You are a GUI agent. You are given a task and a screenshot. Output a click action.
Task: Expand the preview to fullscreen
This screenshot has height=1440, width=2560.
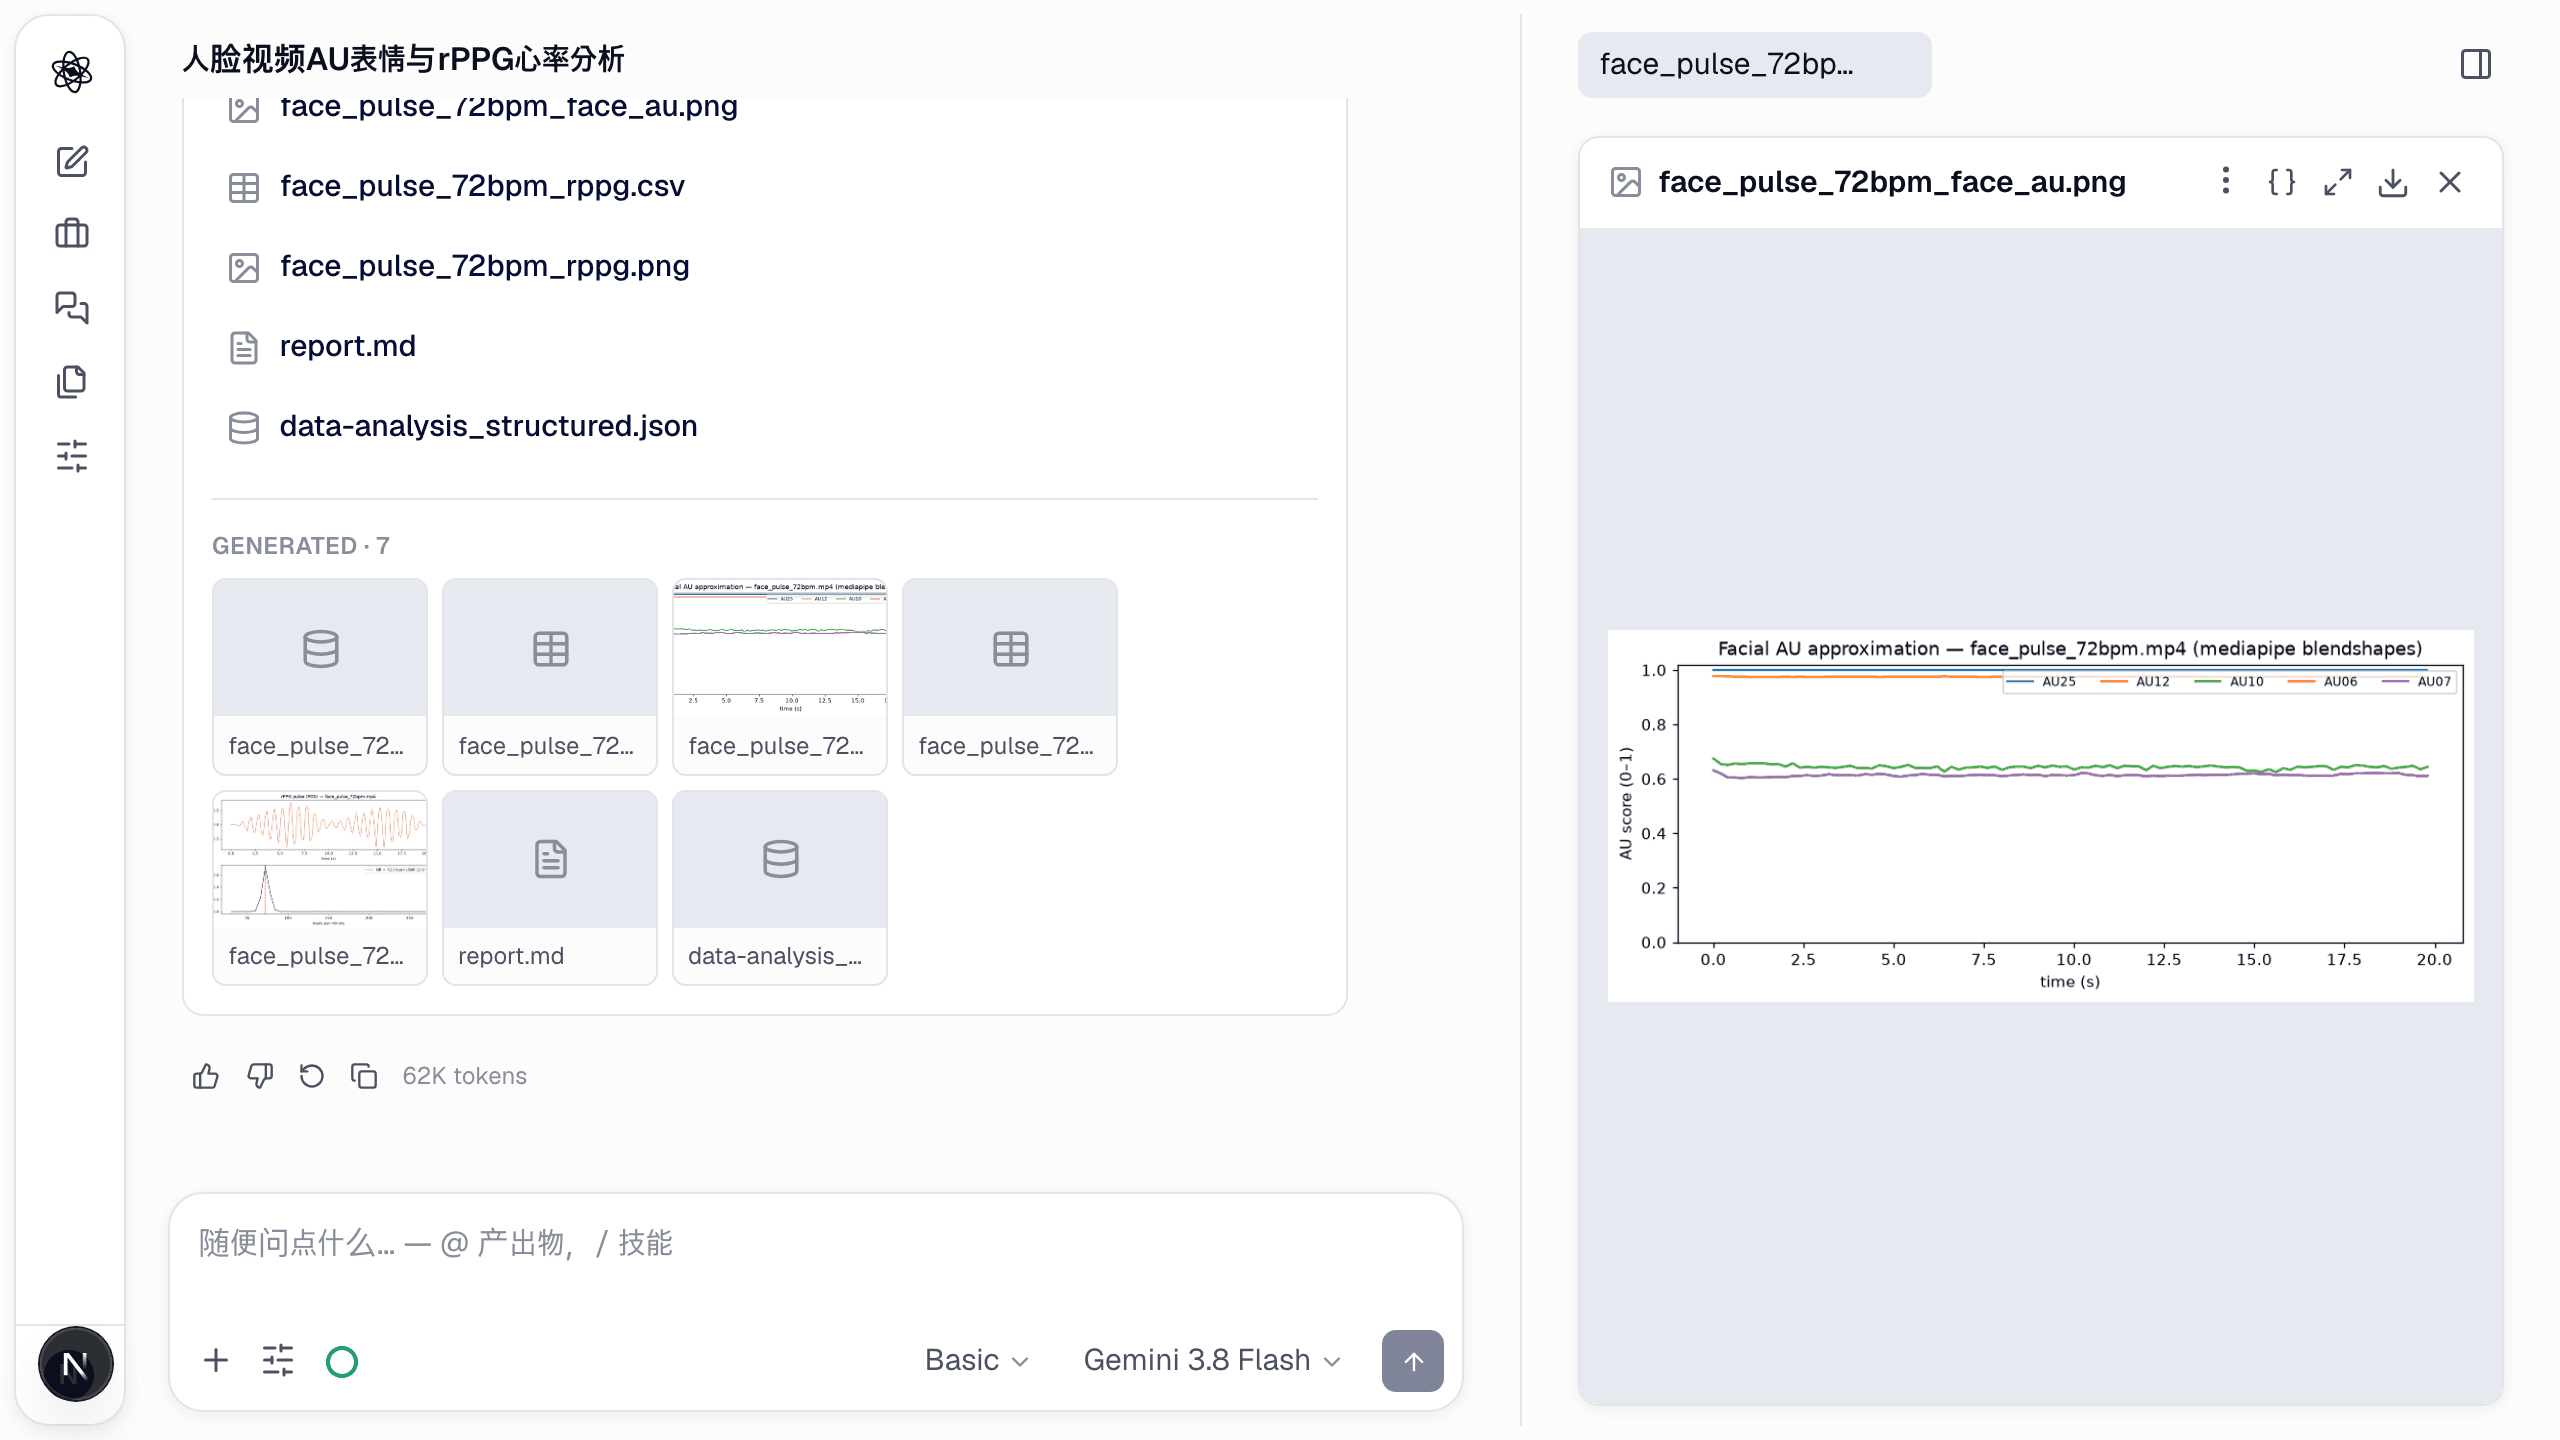[2337, 182]
